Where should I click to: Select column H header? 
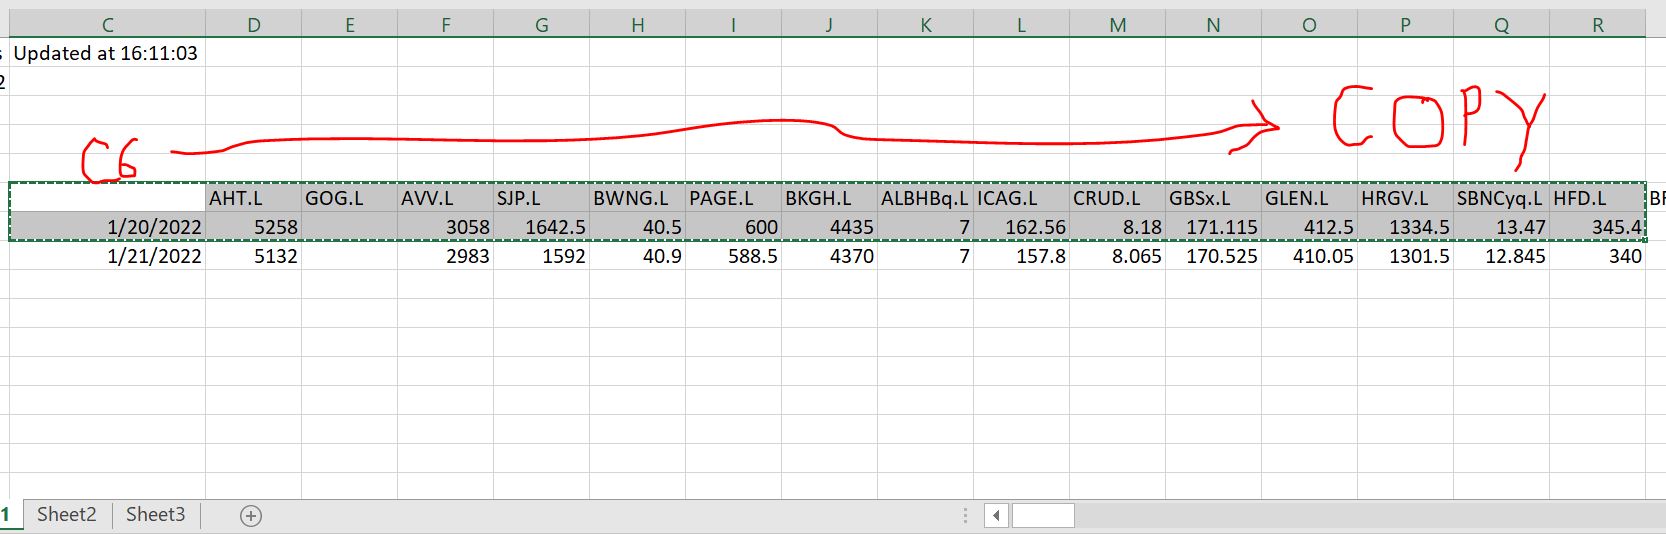[637, 25]
